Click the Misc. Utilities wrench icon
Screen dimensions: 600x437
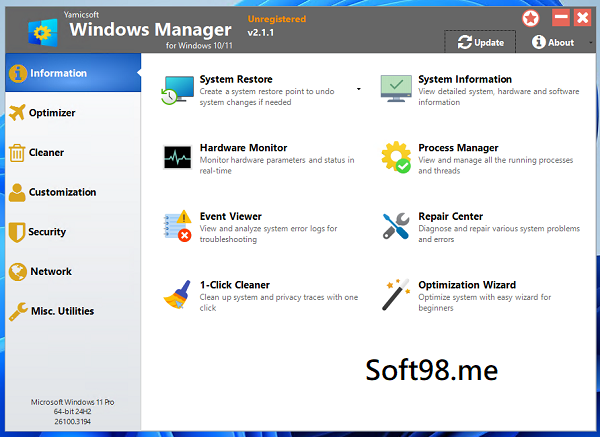coord(18,311)
